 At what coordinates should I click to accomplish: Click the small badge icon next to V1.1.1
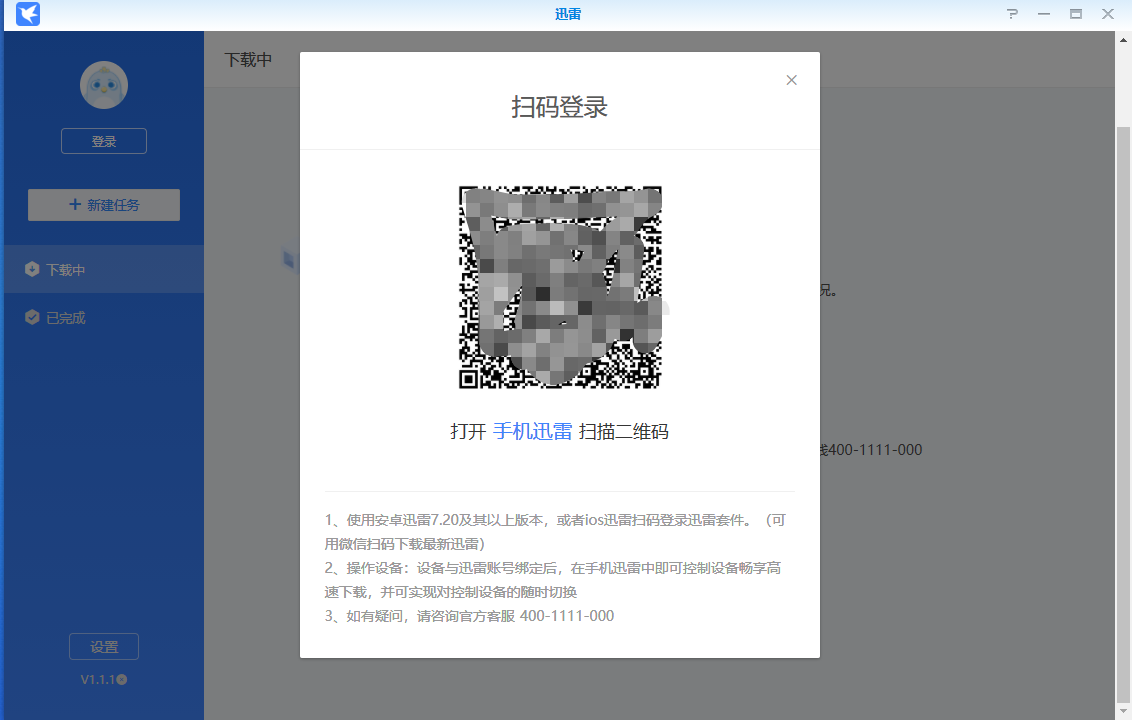coord(120,678)
